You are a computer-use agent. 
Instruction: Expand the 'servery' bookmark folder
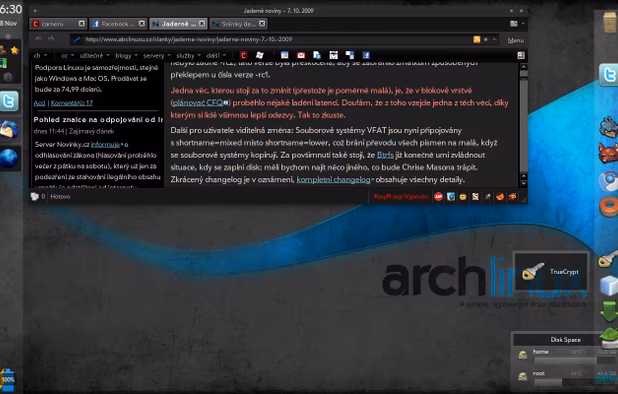pos(156,56)
